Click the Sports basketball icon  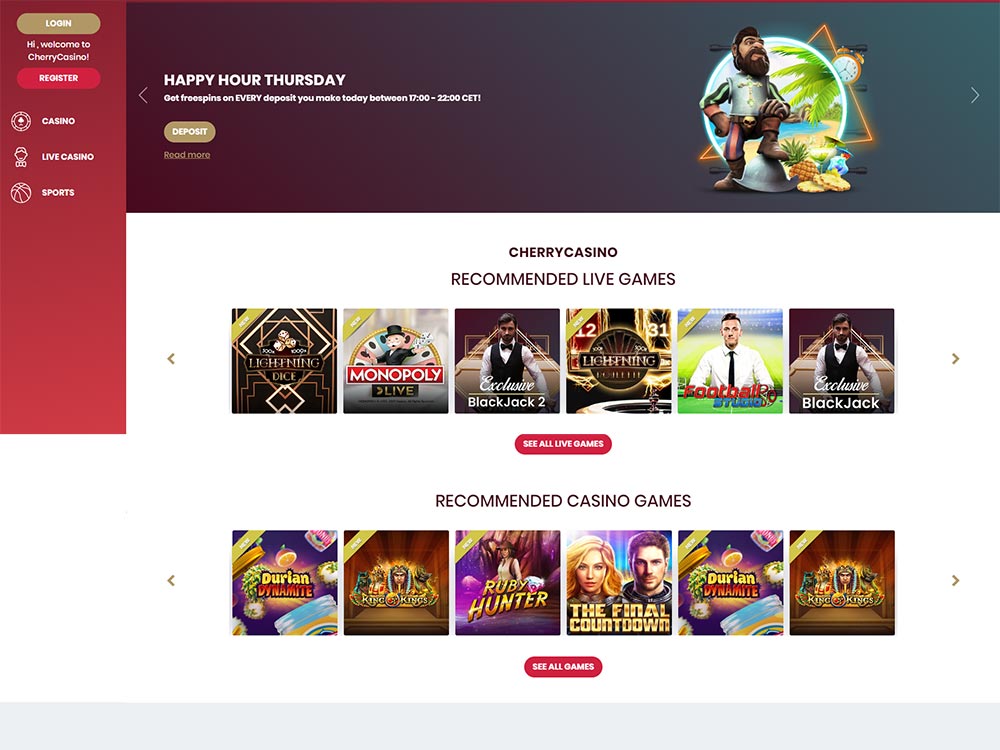pos(21,193)
